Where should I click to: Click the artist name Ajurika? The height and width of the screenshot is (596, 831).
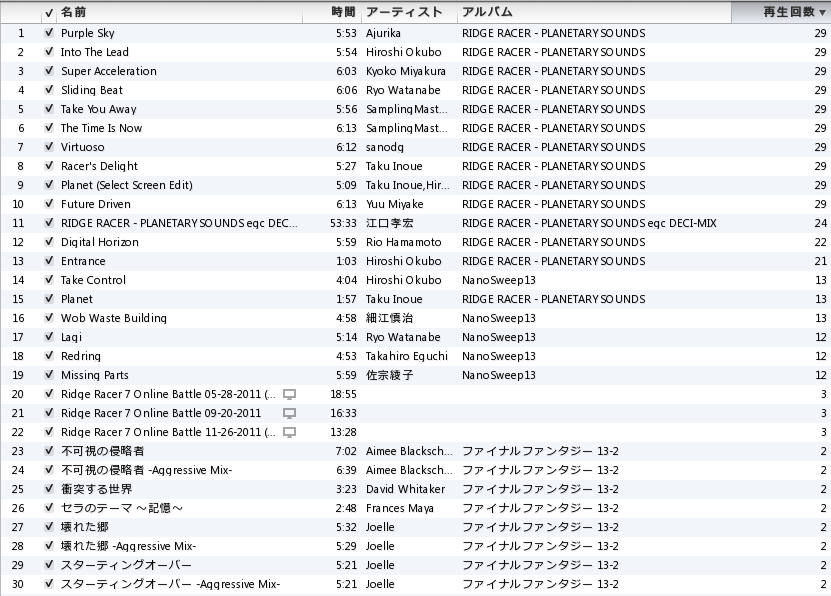point(383,33)
